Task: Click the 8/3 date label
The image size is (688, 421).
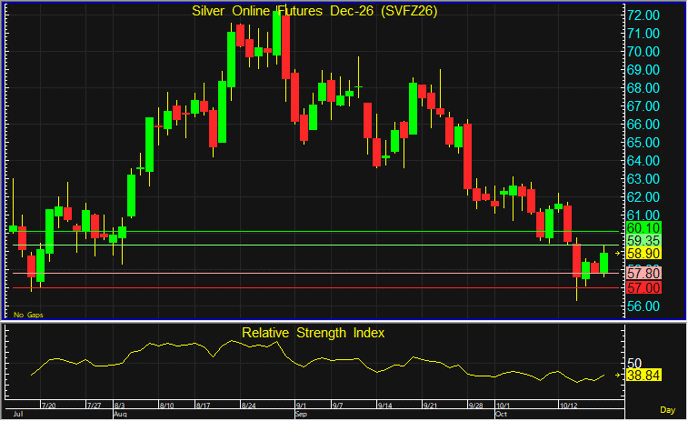Action: pos(119,405)
